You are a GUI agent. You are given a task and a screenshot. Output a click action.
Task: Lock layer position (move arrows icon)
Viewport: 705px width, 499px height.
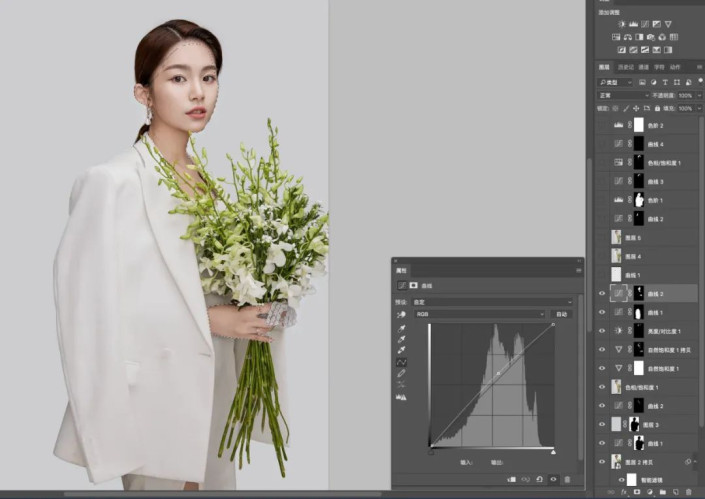[x=636, y=108]
